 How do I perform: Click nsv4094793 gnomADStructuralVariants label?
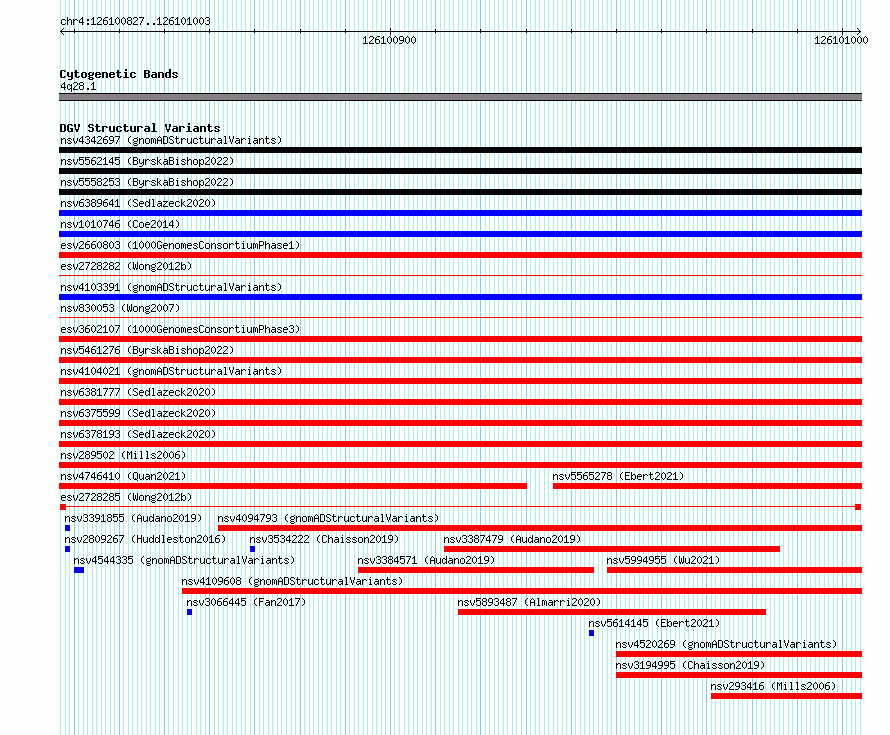pyautogui.click(x=328, y=518)
